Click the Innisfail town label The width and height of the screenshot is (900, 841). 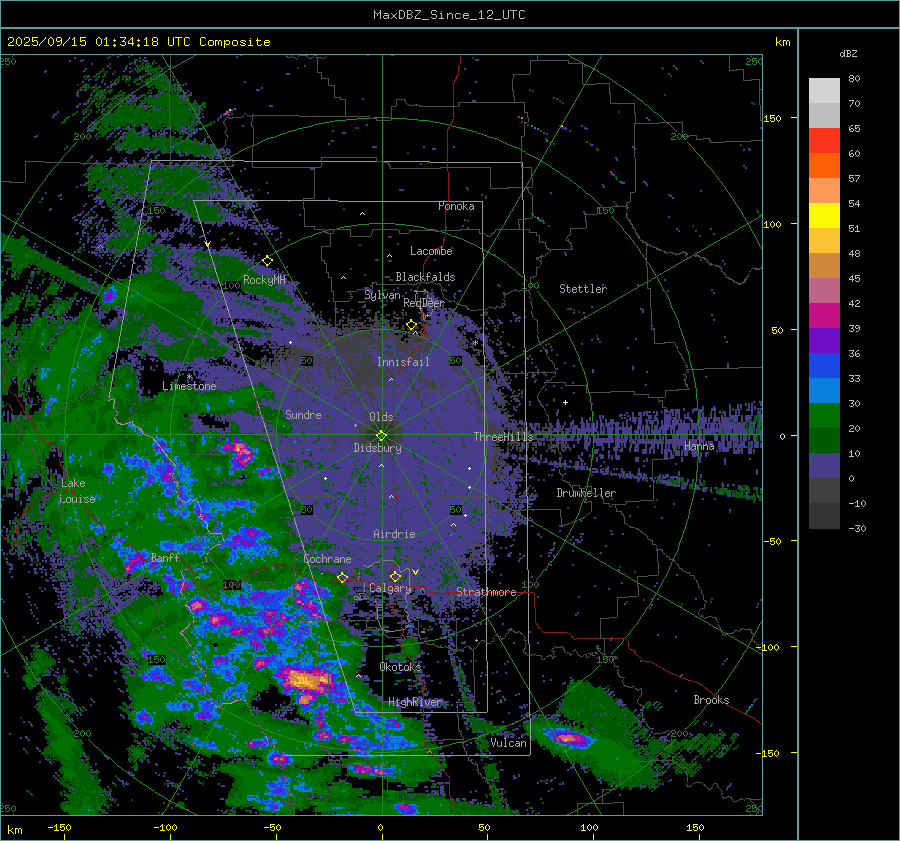[x=403, y=362]
